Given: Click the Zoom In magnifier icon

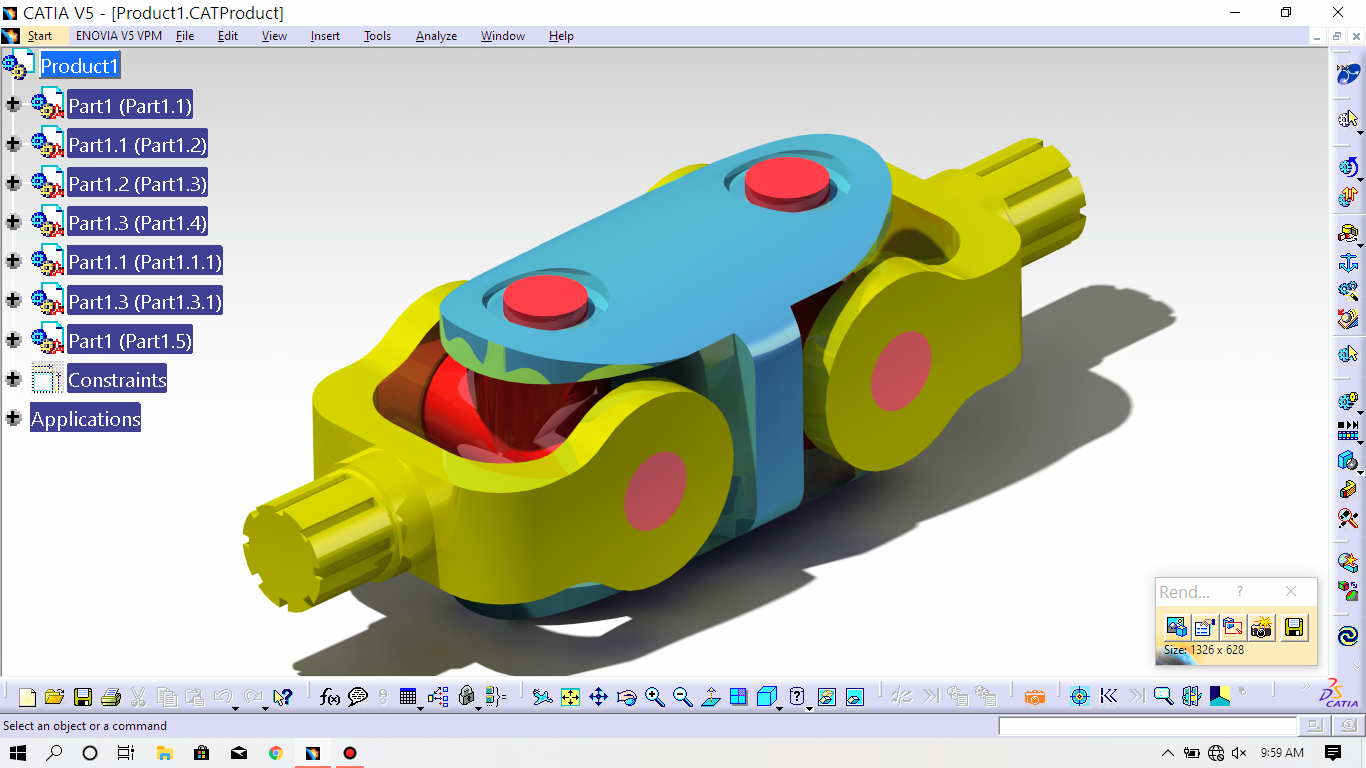Looking at the screenshot, I should pos(655,697).
